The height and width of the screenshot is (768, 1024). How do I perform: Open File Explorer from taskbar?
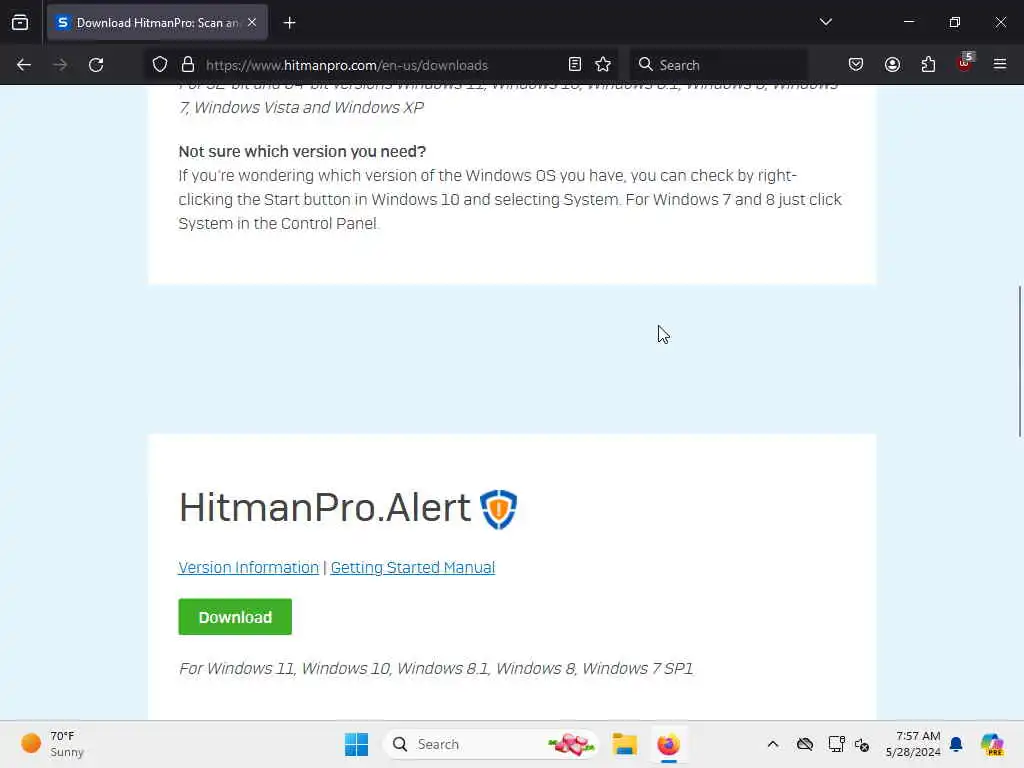coord(624,744)
